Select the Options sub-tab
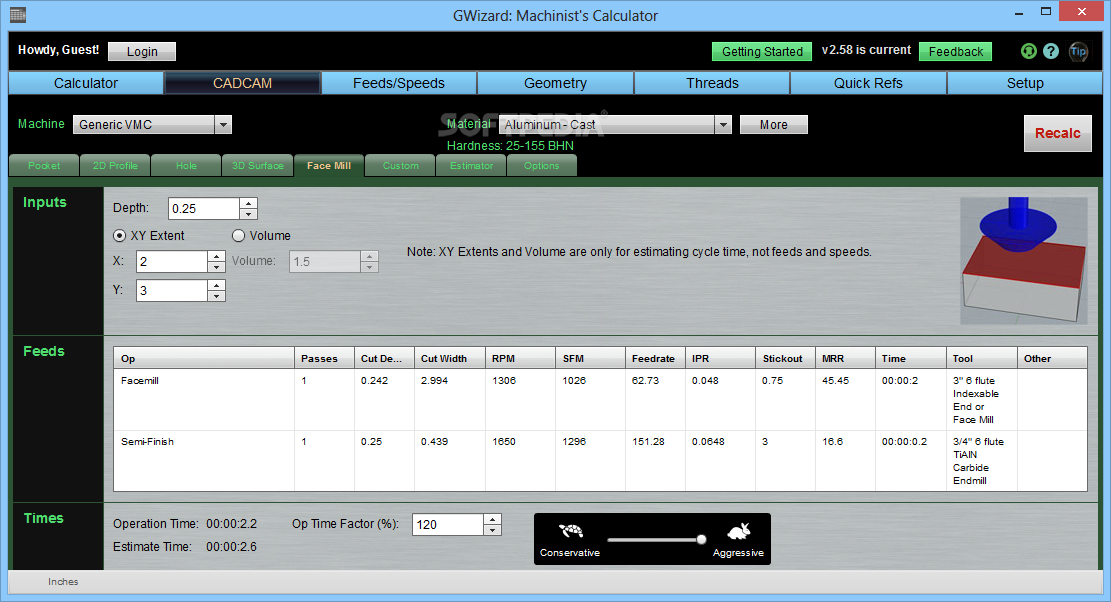 point(541,166)
